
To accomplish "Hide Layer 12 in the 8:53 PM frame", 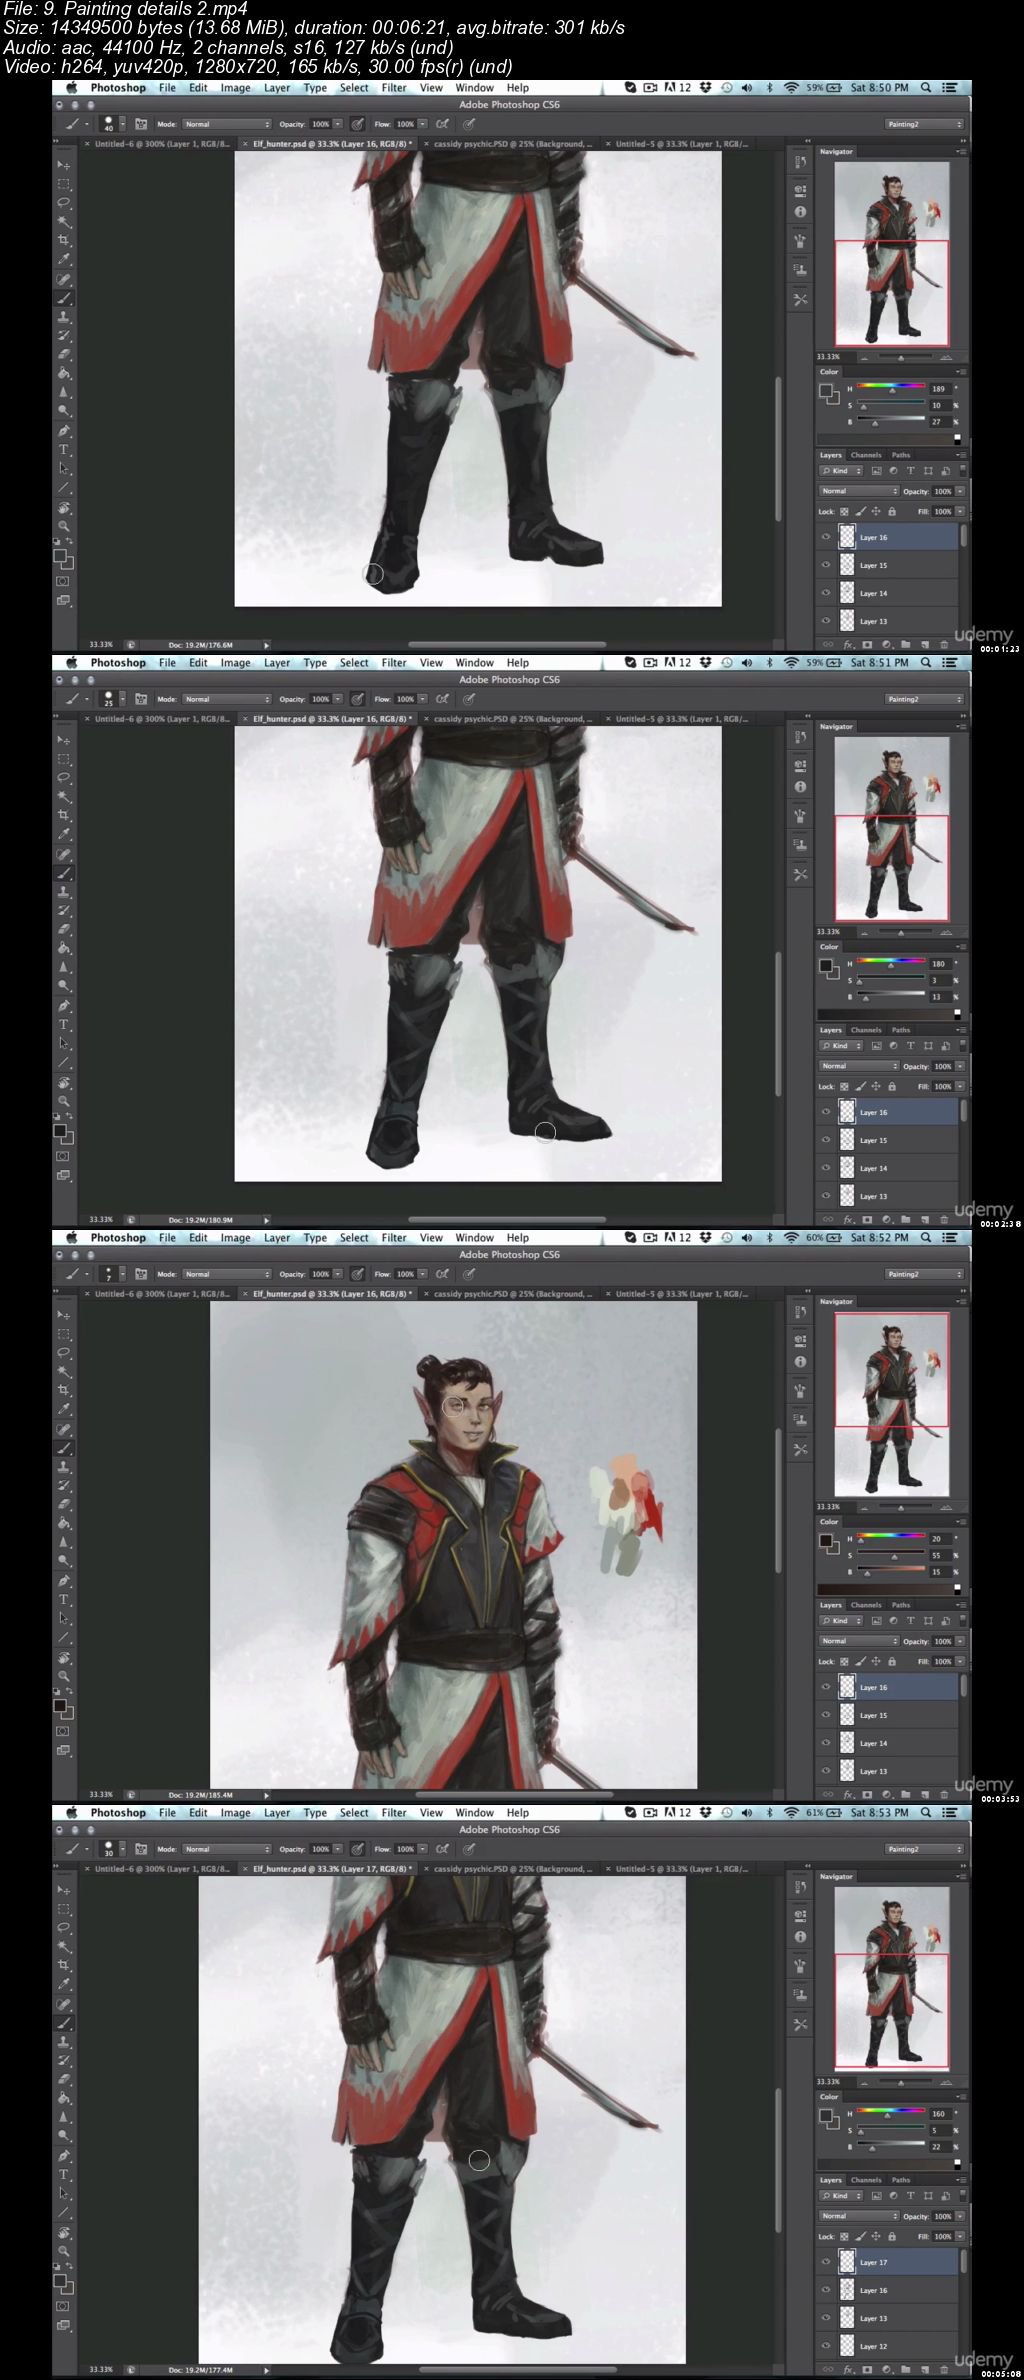I will (x=826, y=2346).
